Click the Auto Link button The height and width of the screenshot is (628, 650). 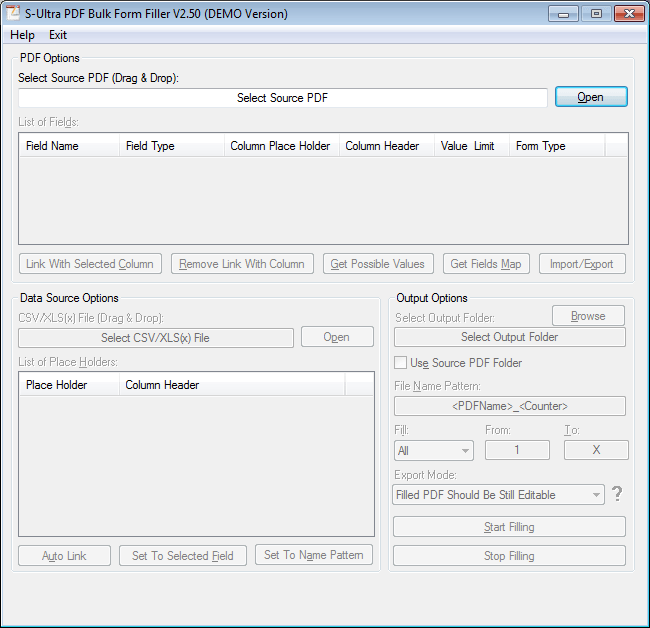64,556
